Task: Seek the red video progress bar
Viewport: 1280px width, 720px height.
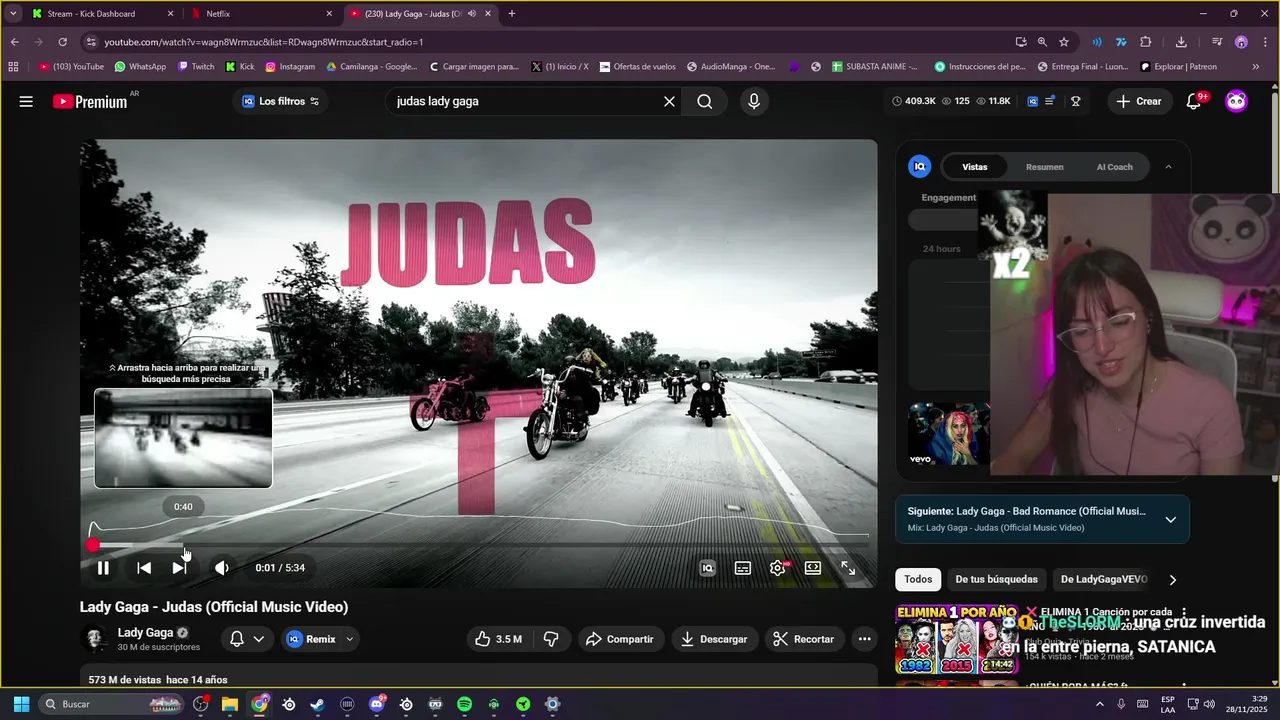Action: [x=480, y=545]
